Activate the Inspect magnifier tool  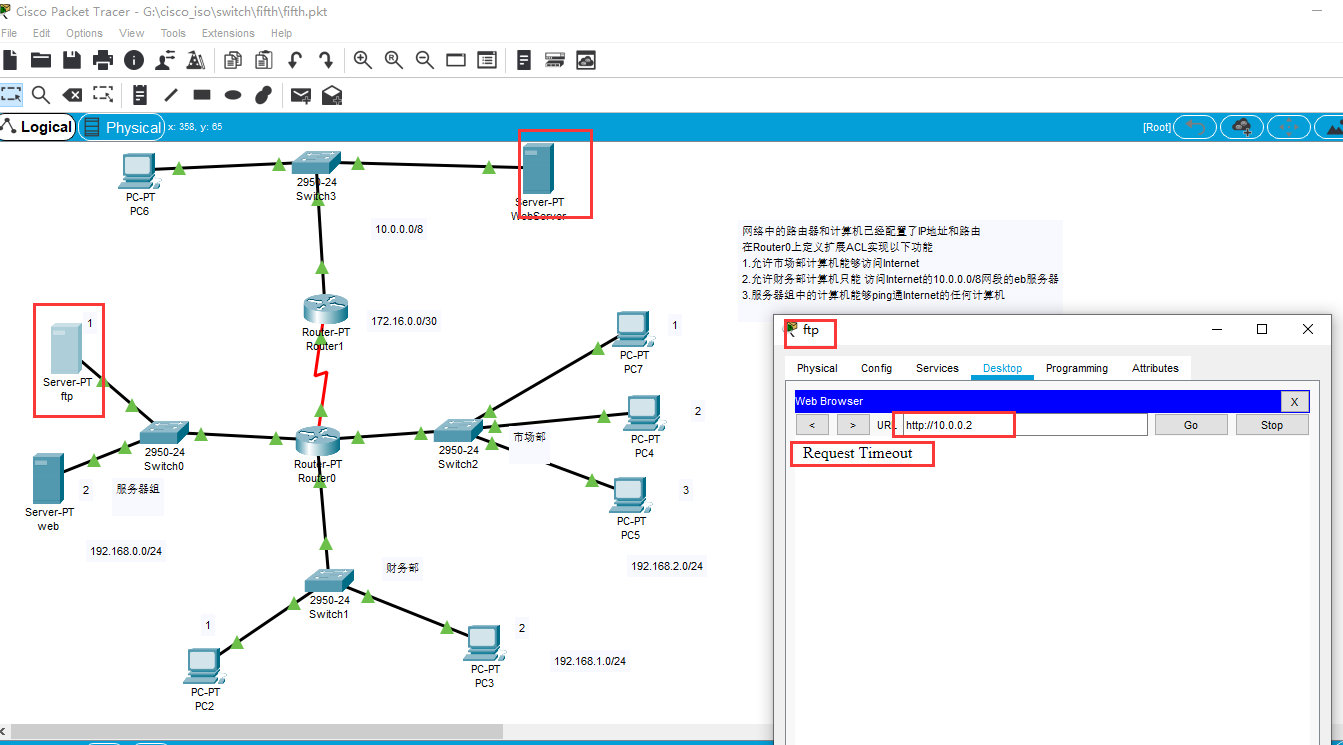41,94
